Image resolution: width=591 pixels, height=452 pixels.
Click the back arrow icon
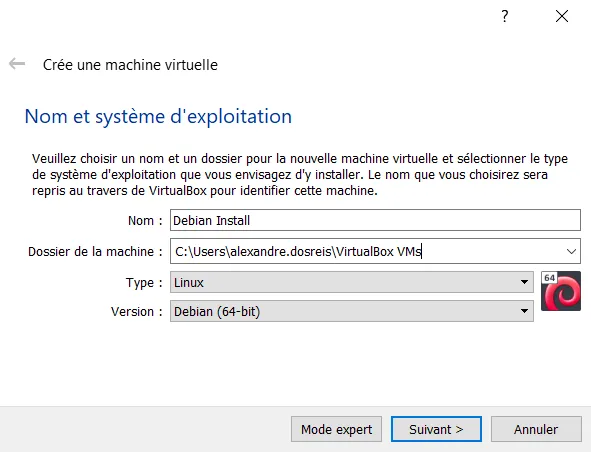click(x=17, y=64)
